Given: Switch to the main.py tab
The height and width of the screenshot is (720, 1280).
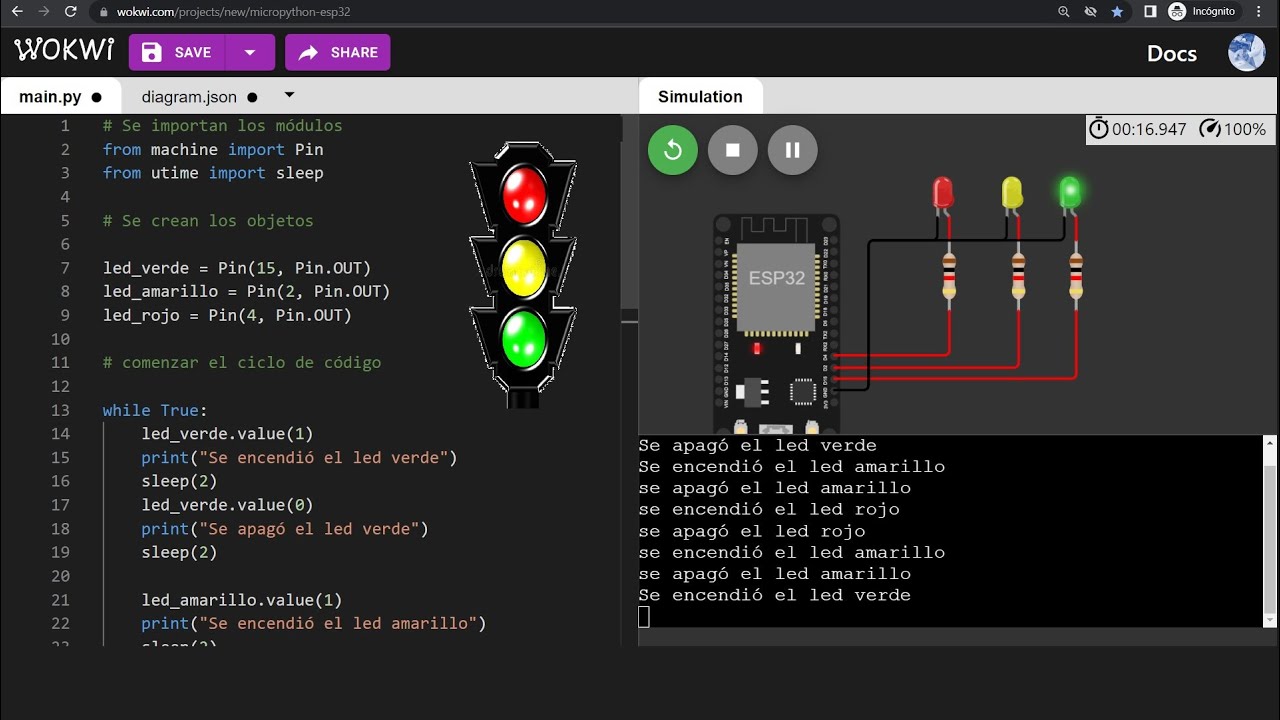Looking at the screenshot, I should click(60, 97).
